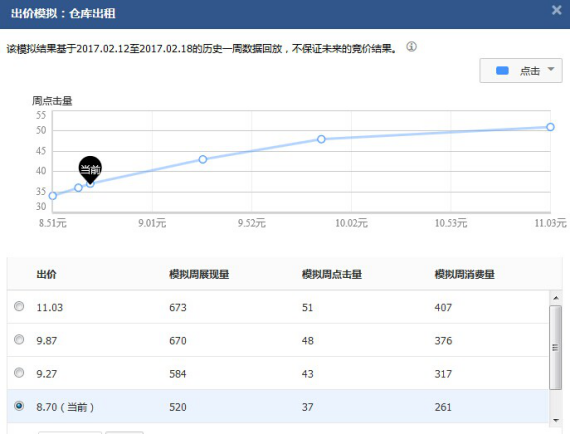Select the 9.87 bid radio button
The image size is (570, 434).
coord(19,339)
